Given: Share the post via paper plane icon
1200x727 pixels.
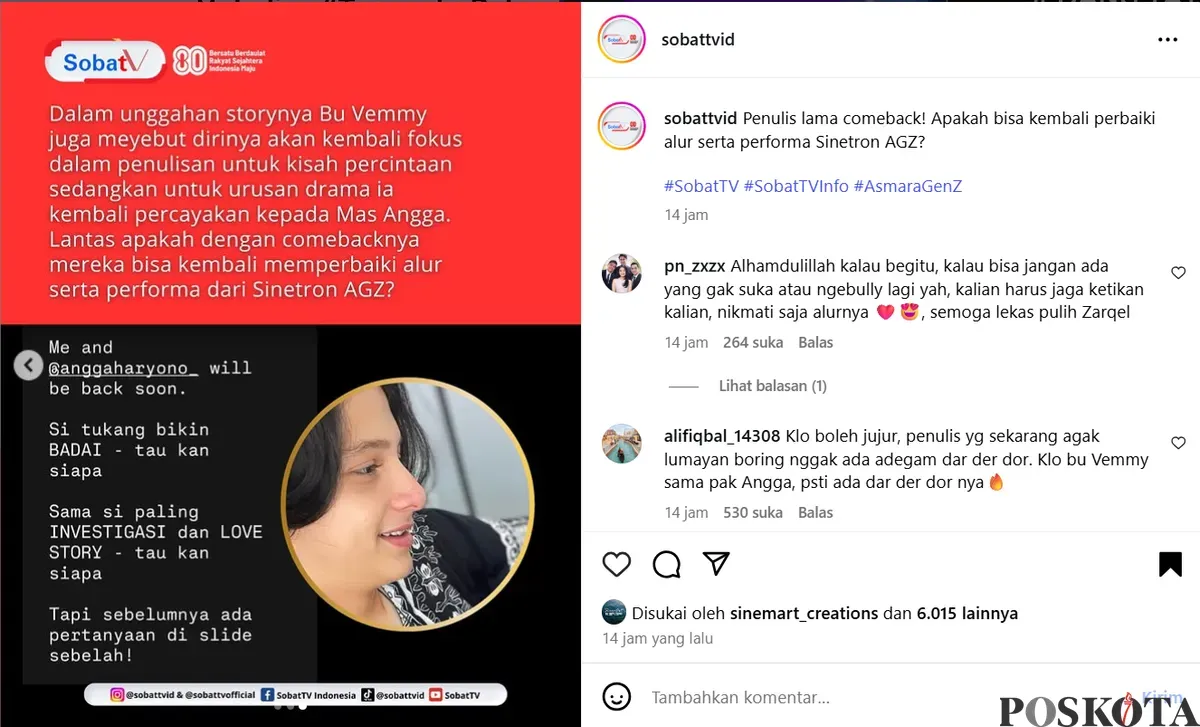Looking at the screenshot, I should pos(716,564).
